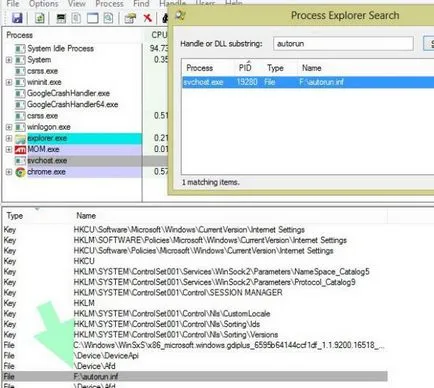The width and height of the screenshot is (434, 388).
Task: Click the red MOM.exe AMD icon
Action: tap(20, 150)
